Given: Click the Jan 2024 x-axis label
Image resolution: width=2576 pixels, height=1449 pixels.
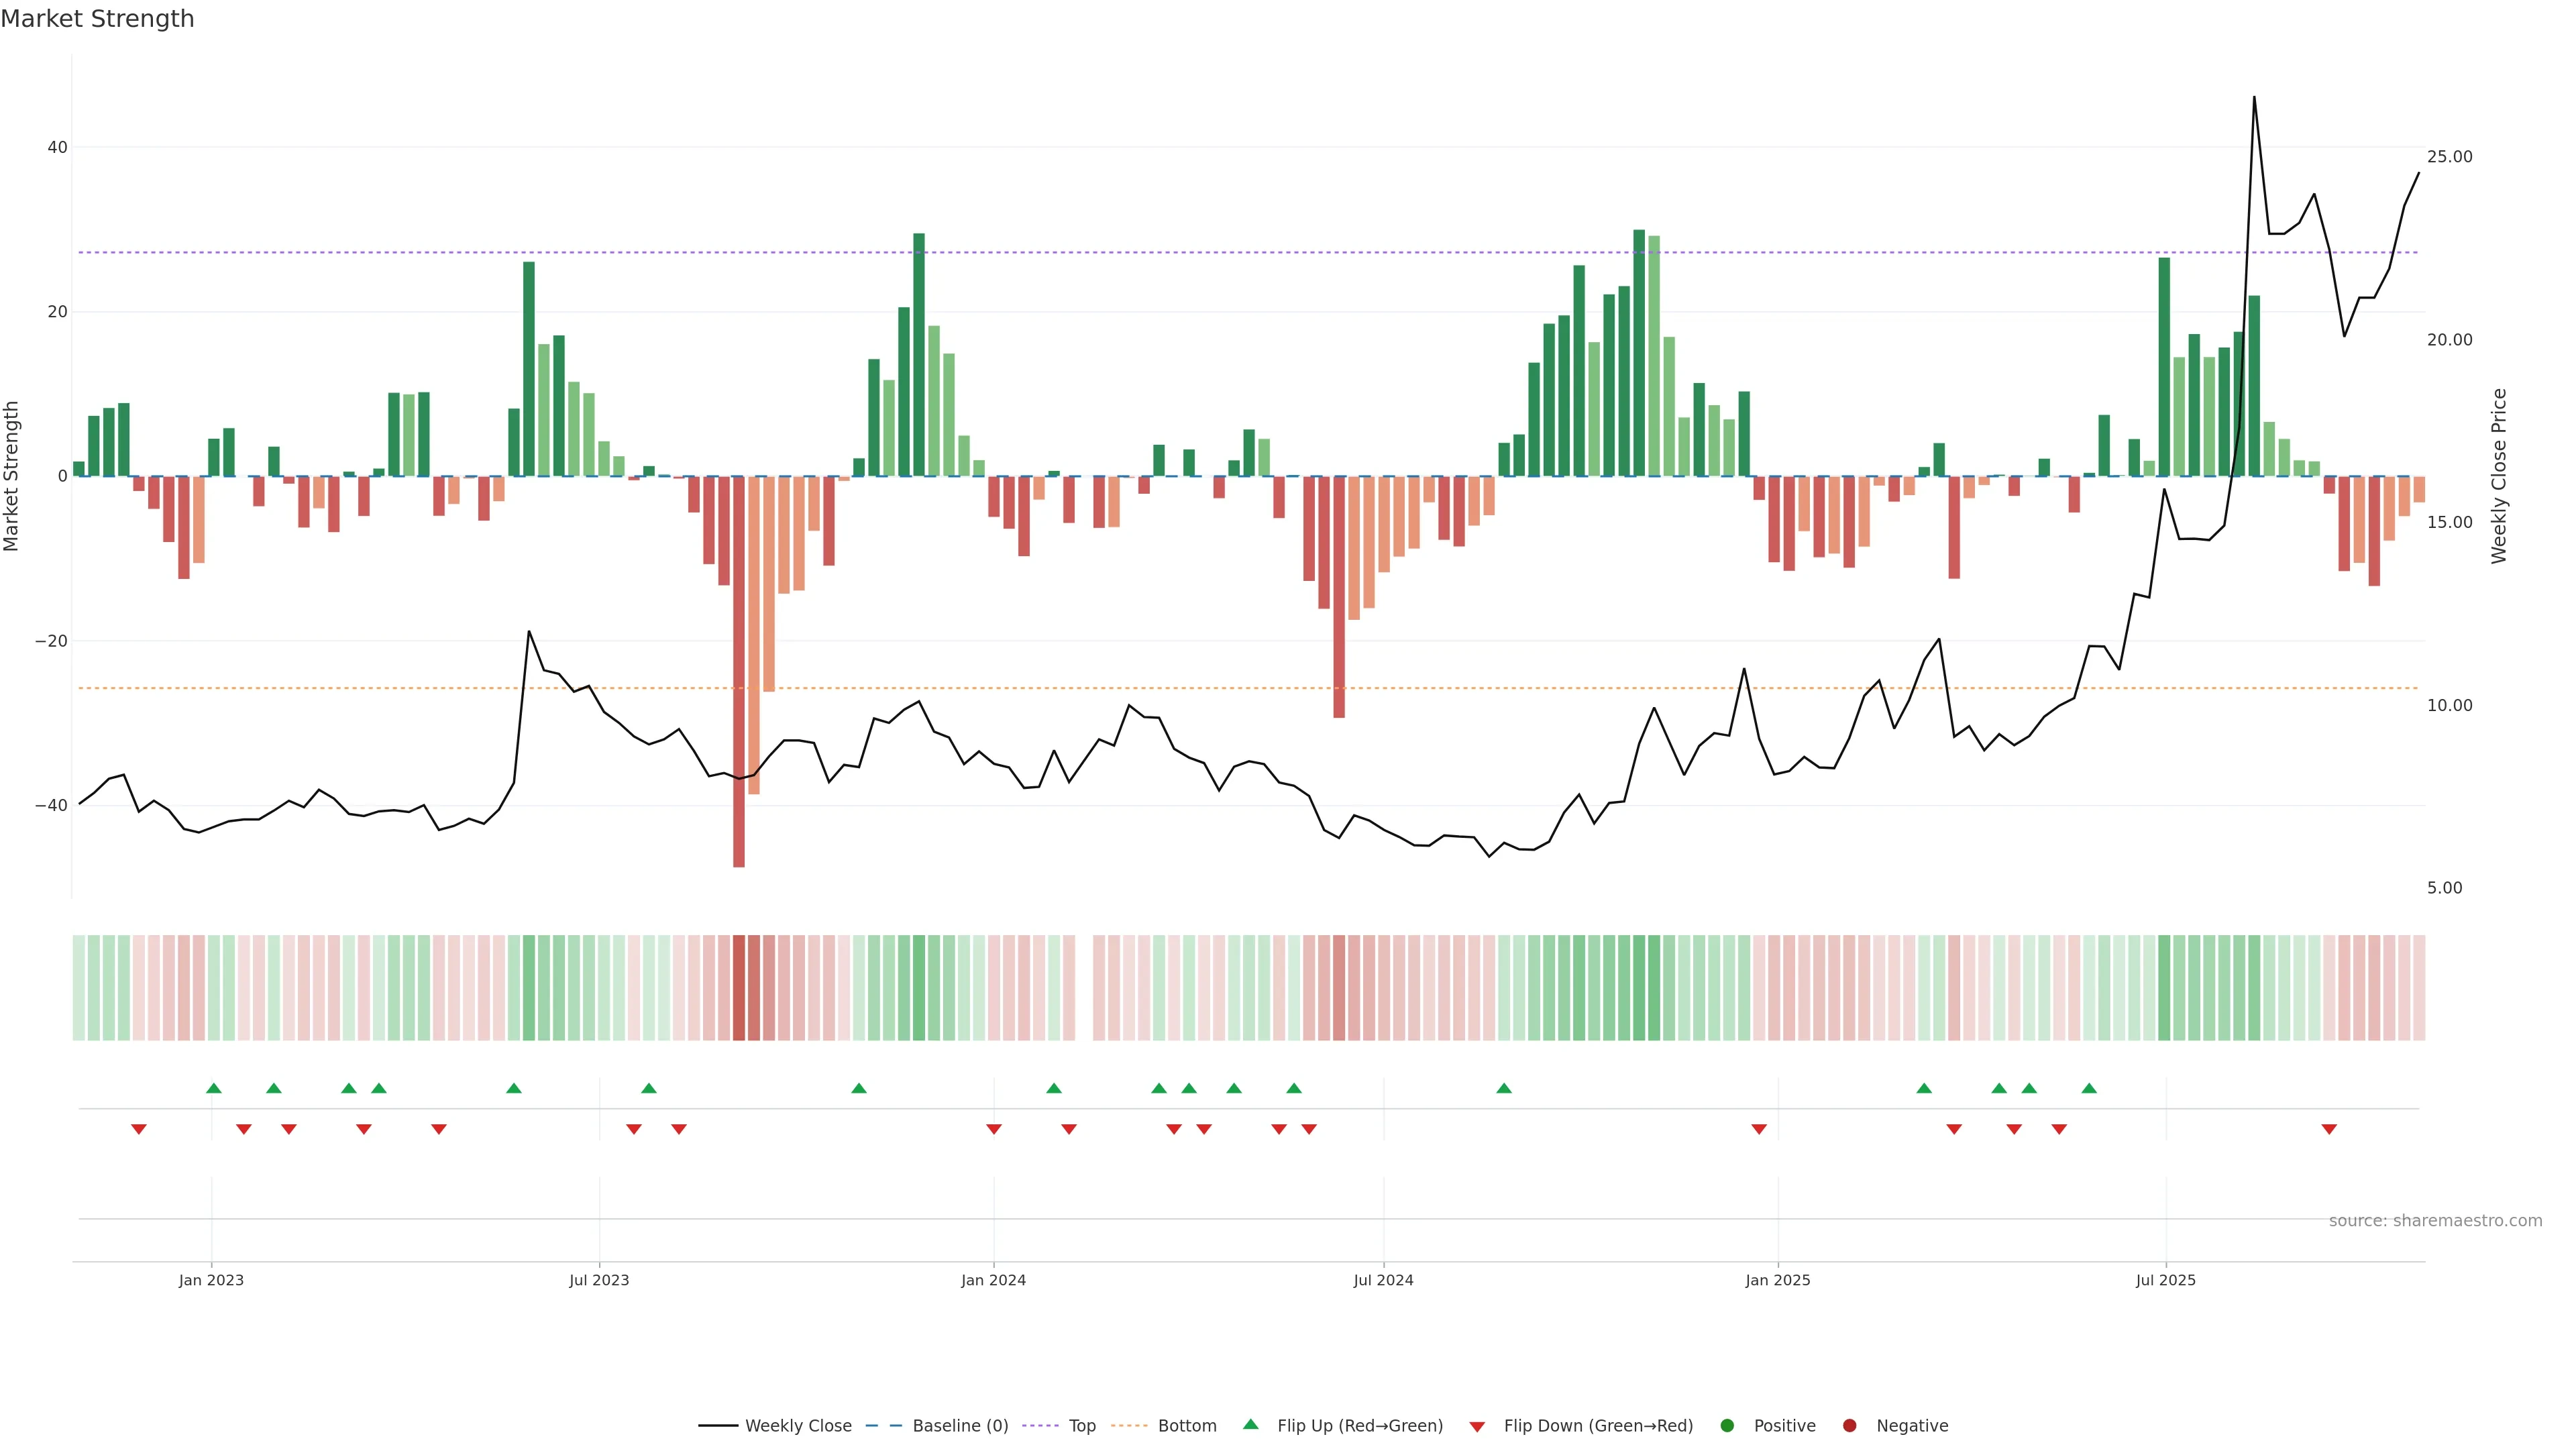Looking at the screenshot, I should [993, 1280].
